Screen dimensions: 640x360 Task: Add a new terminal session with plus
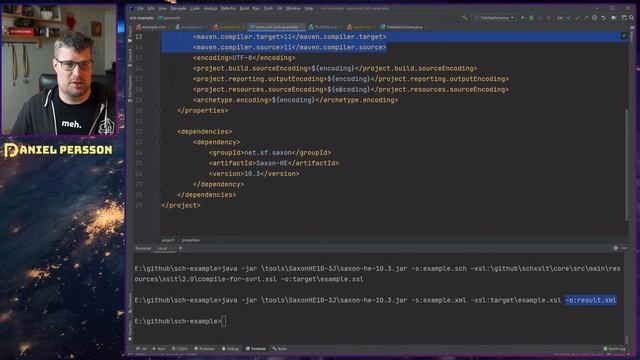[x=180, y=248]
